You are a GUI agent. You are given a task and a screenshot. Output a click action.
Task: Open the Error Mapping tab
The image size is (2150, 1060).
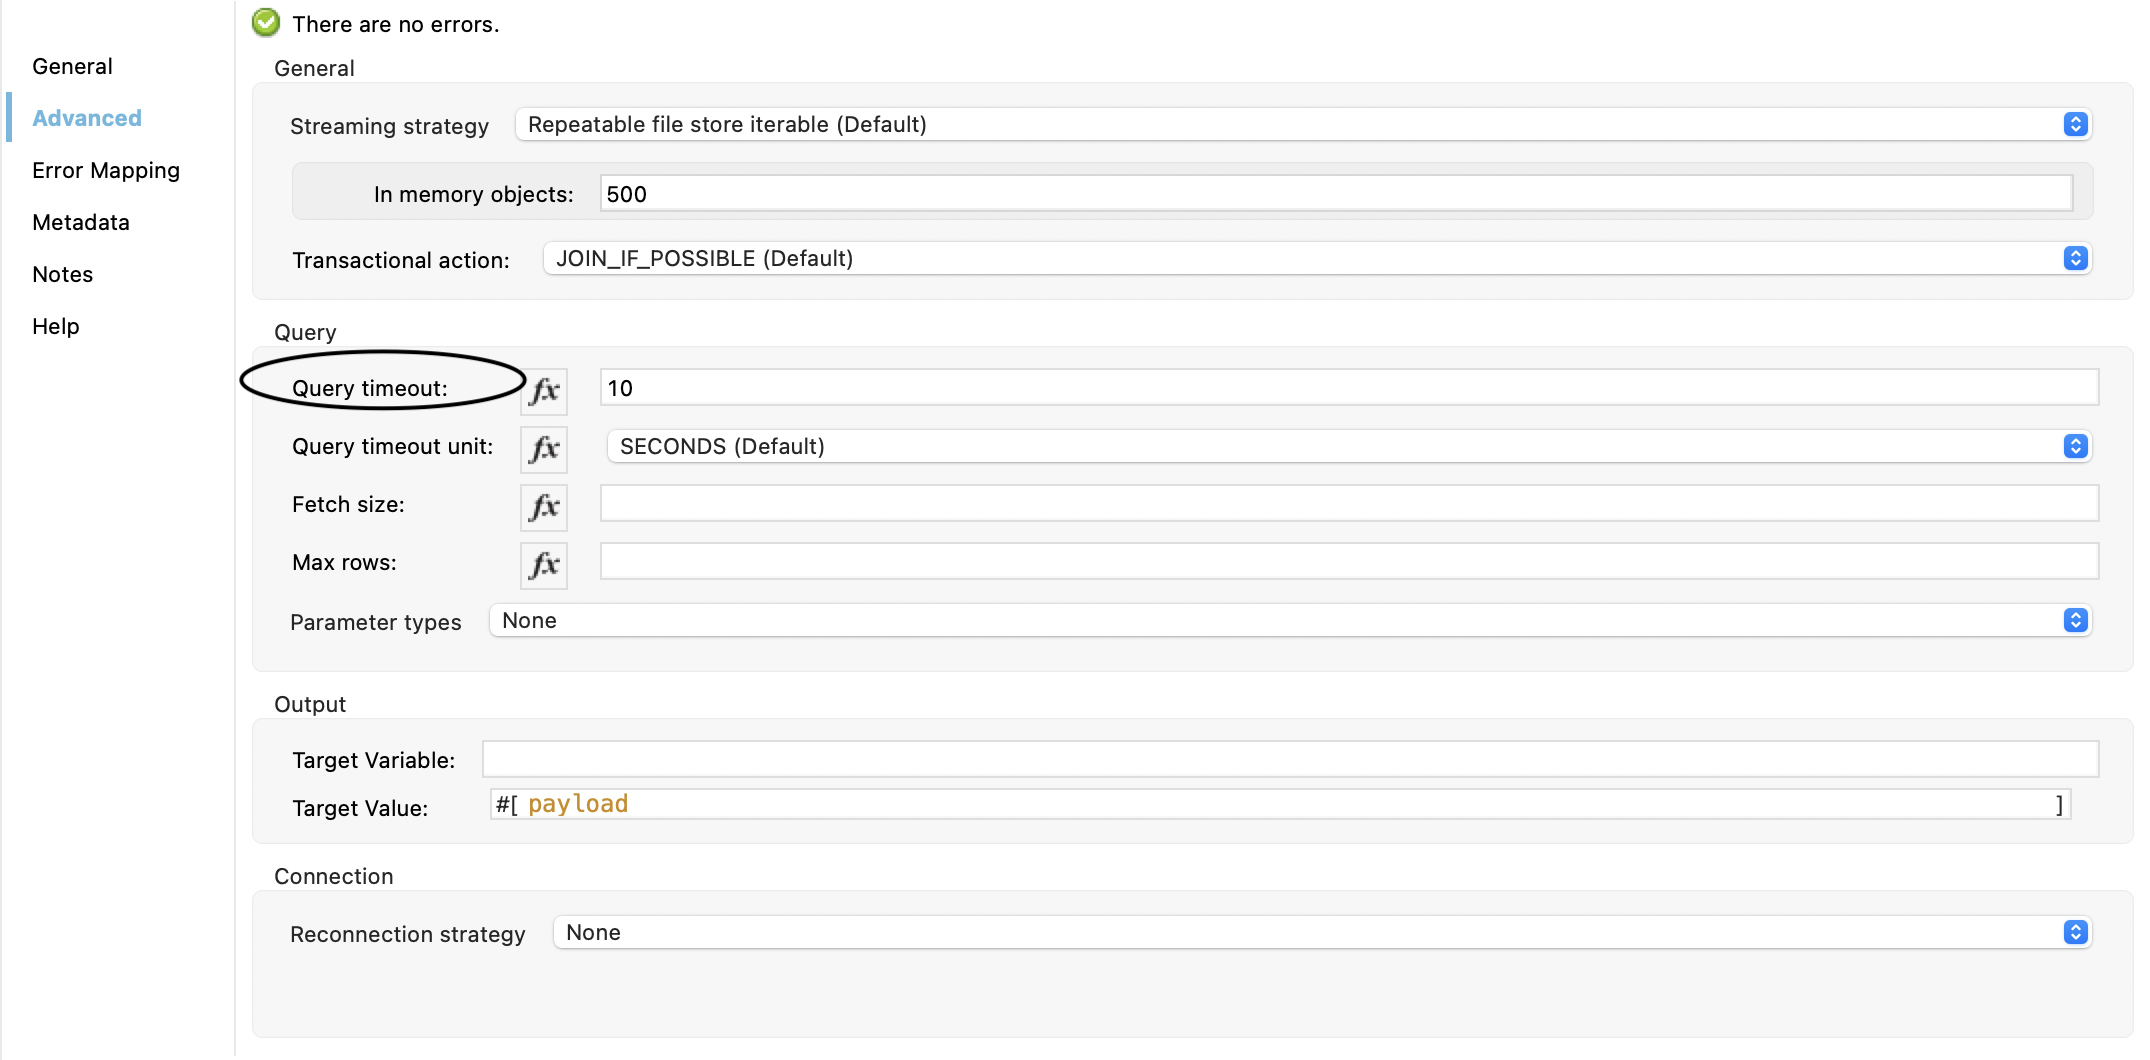[106, 170]
